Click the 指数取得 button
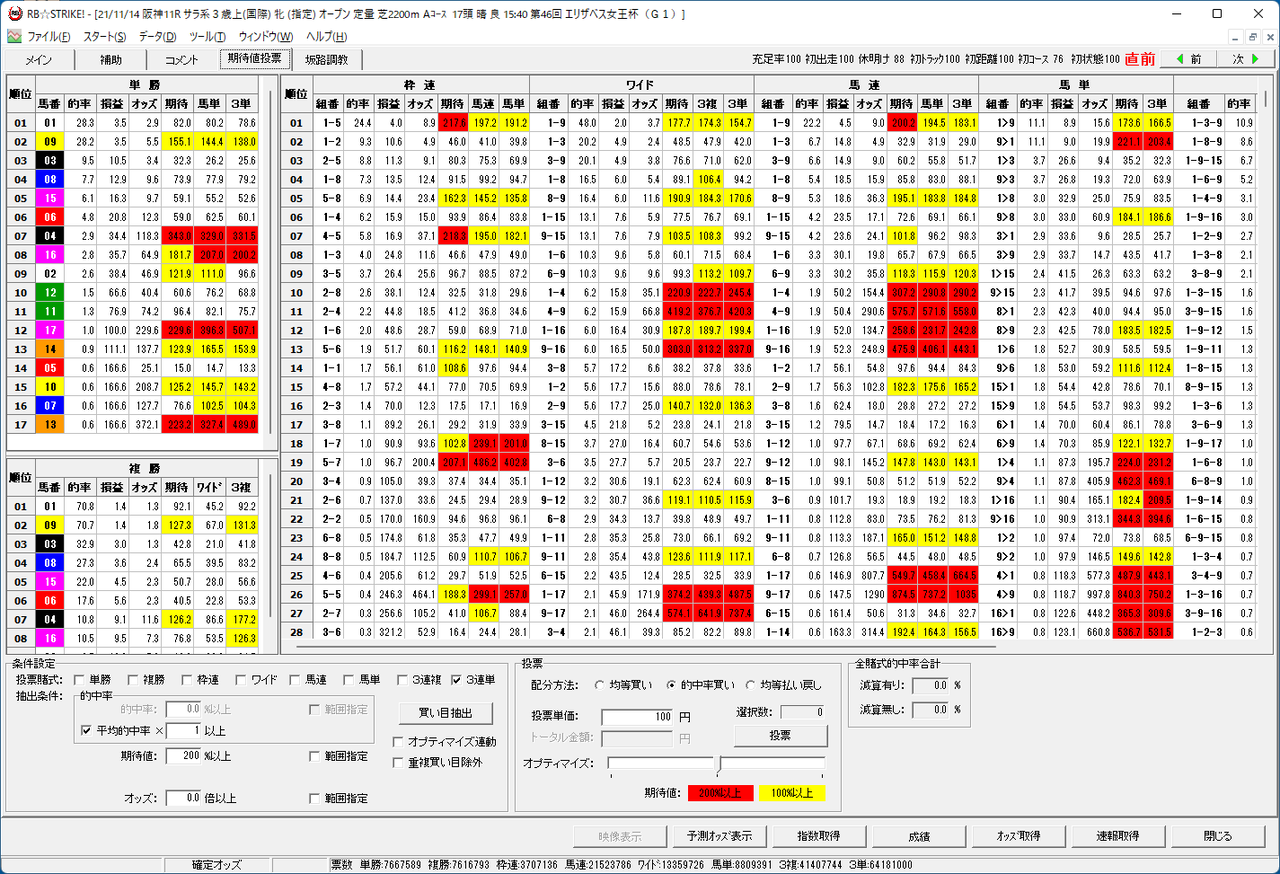This screenshot has width=1280, height=874. [x=817, y=836]
